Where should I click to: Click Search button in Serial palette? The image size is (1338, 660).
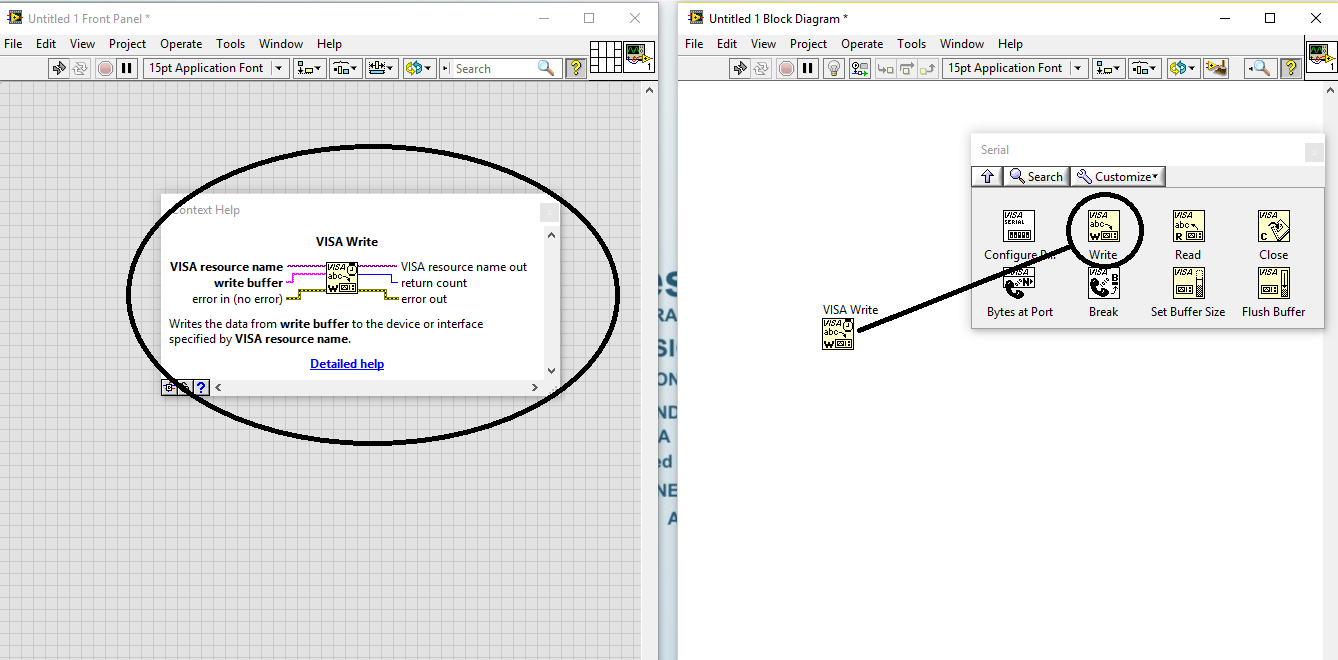(1036, 177)
